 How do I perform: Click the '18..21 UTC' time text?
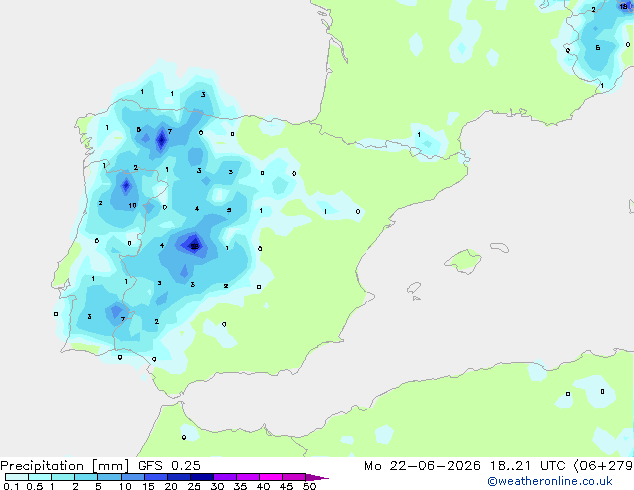(527, 466)
